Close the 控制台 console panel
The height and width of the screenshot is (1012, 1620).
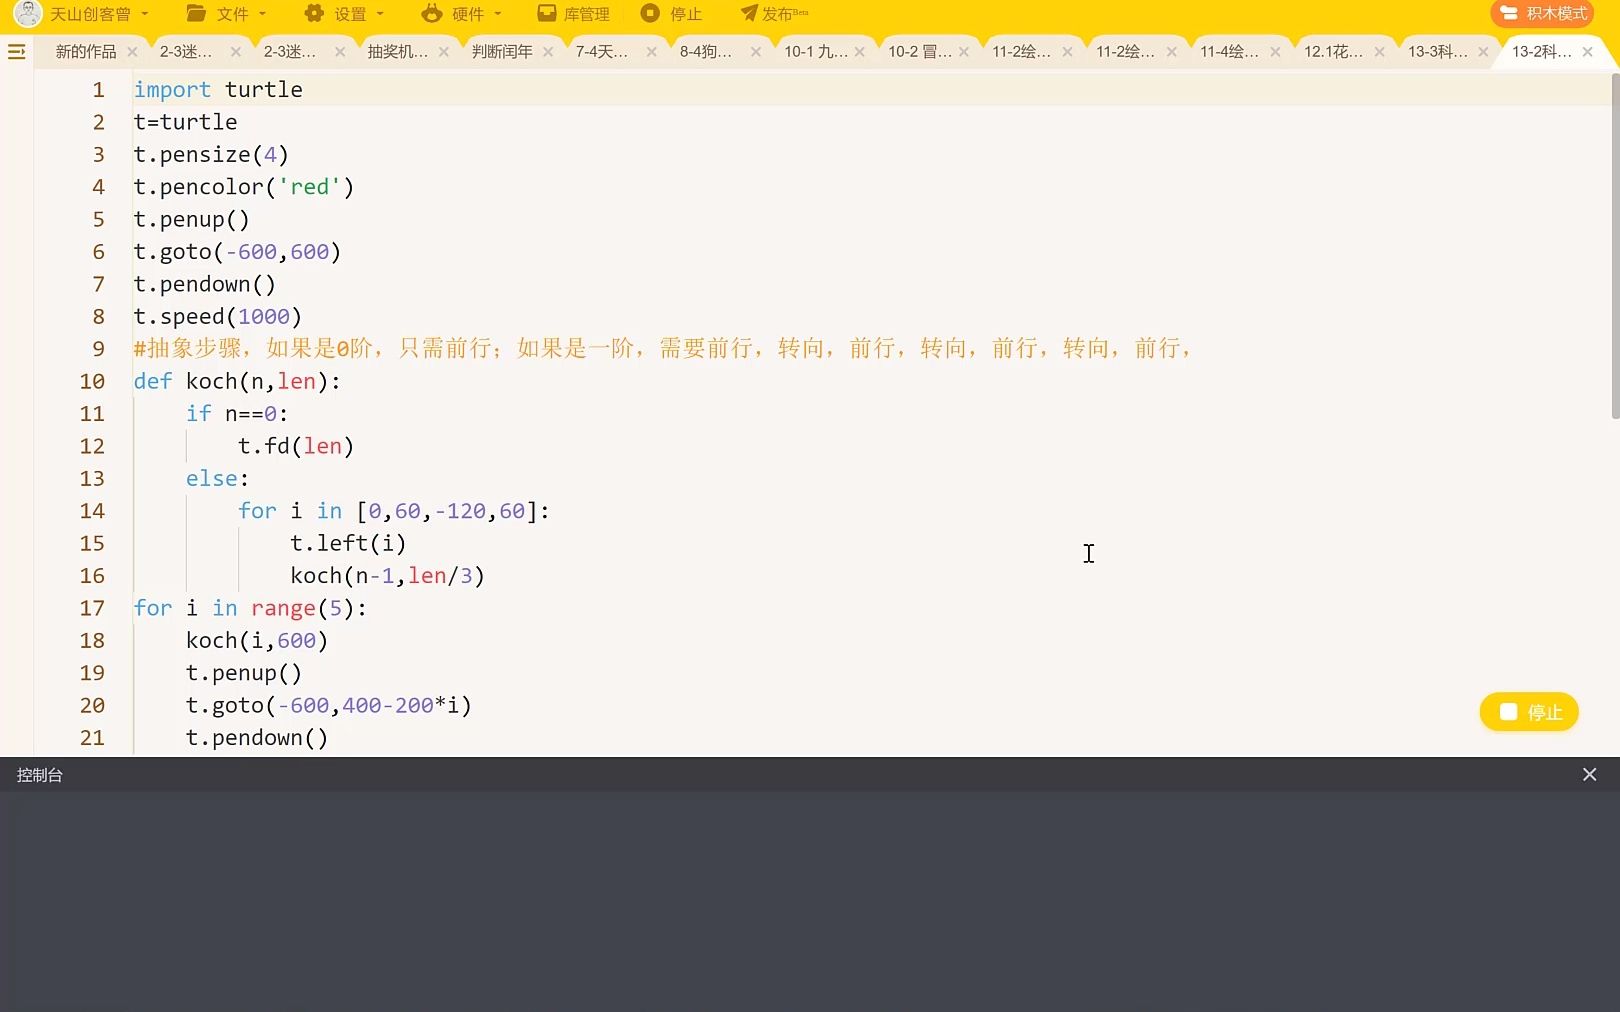pos(1589,774)
